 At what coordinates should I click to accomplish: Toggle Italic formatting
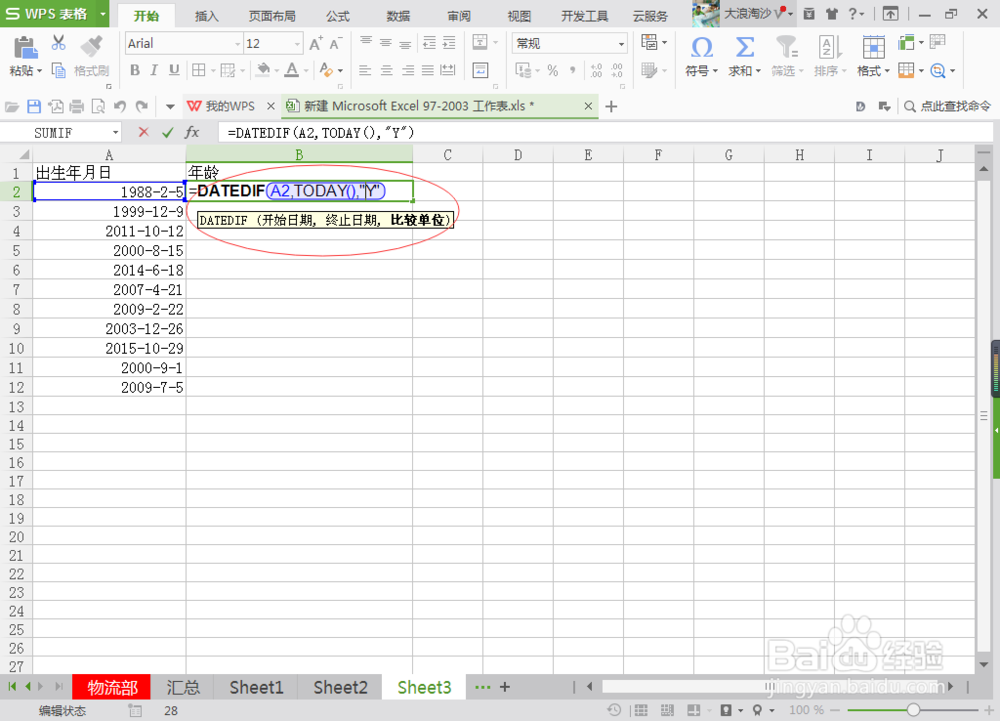(x=154, y=70)
